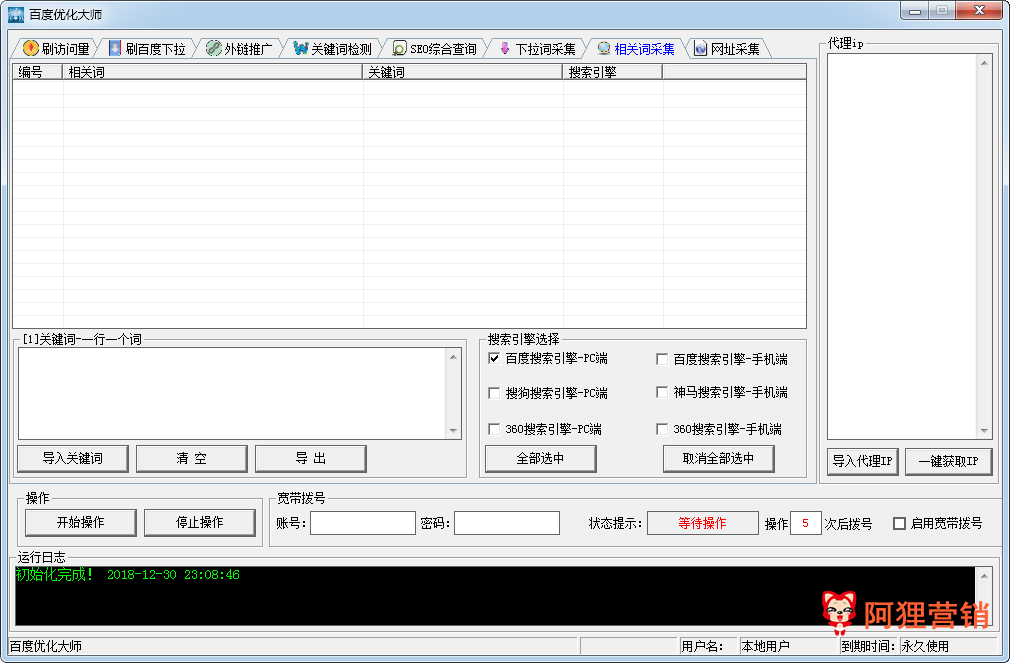Check 神马搜索引擎-手机端 option
This screenshot has width=1010, height=663.
coord(662,392)
